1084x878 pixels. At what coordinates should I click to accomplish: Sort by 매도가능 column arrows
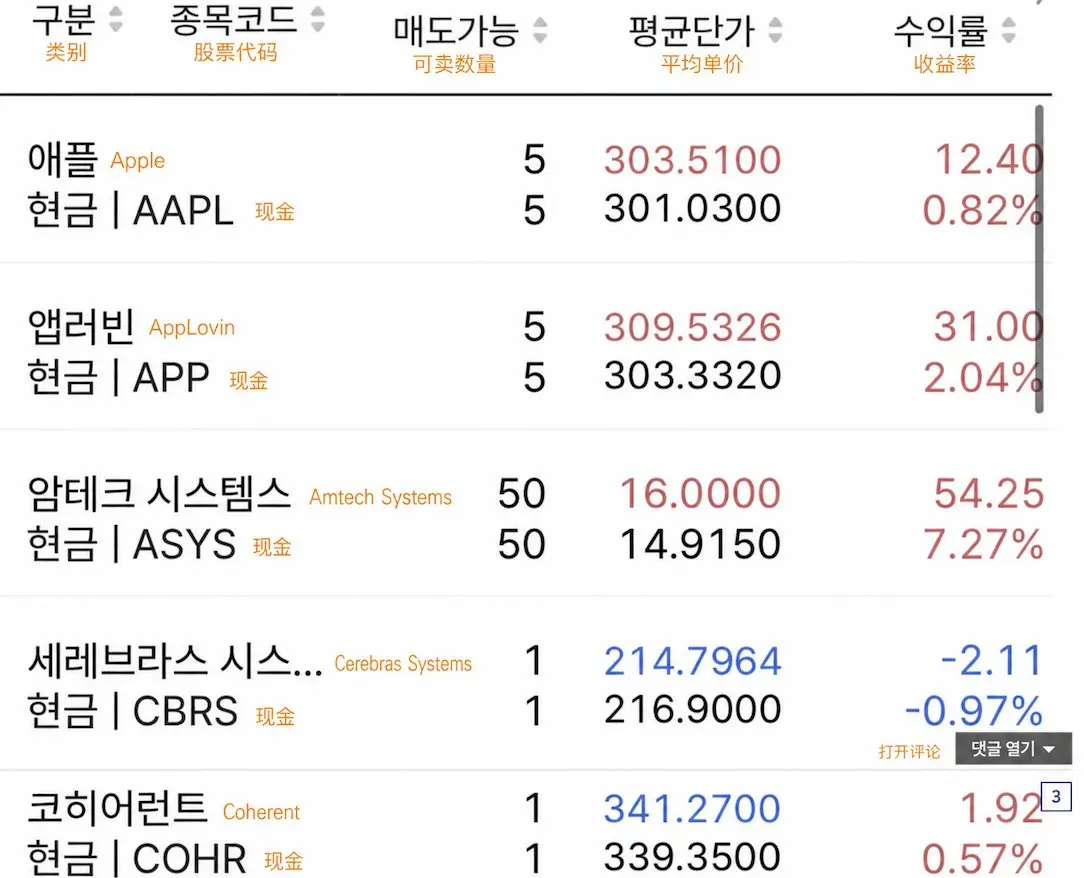pyautogui.click(x=540, y=30)
